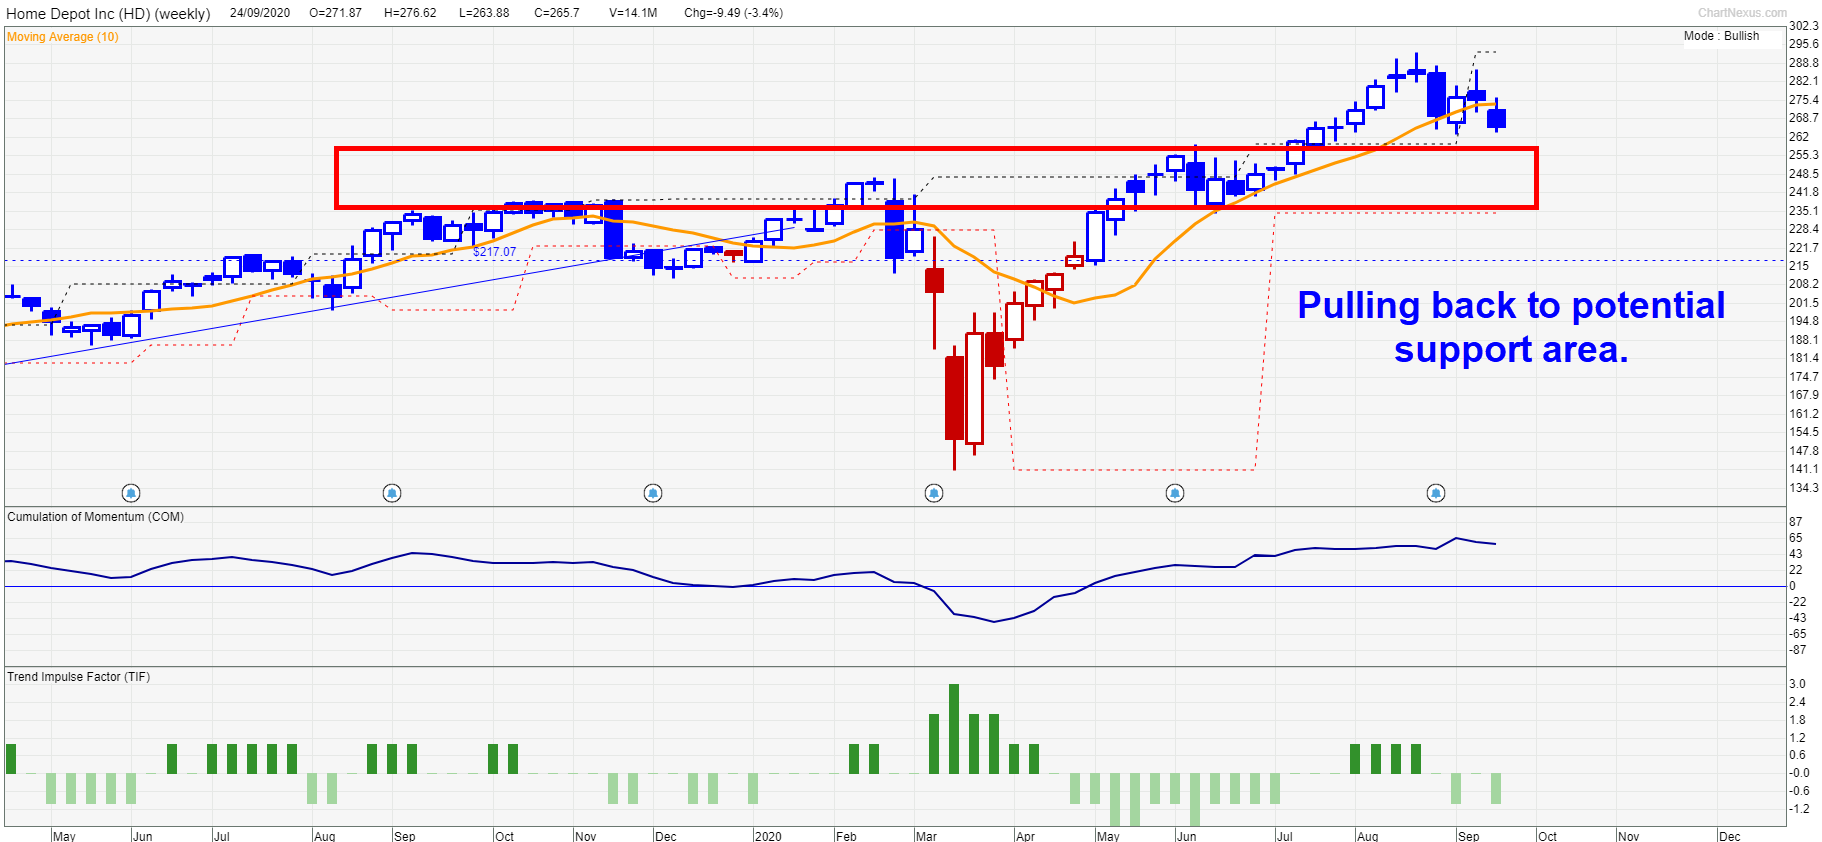Click the Mode : Bullish label

tap(1721, 36)
